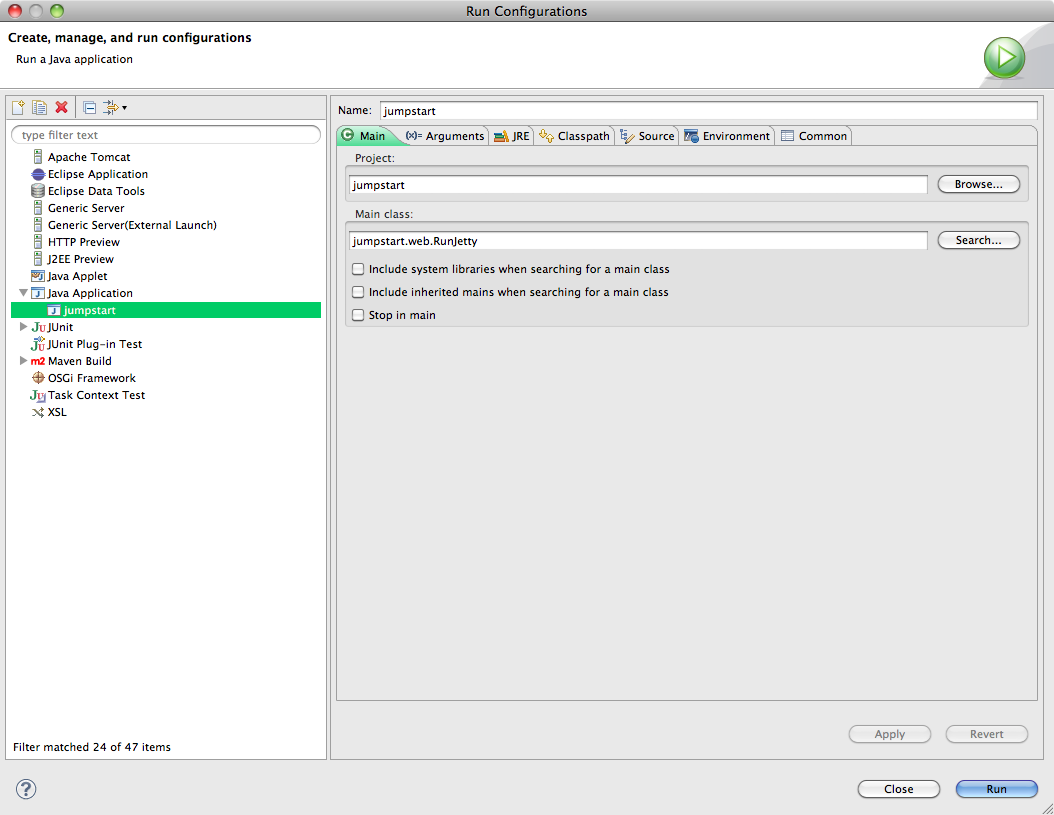
Task: Click the XSL configuration icon
Action: 38,412
